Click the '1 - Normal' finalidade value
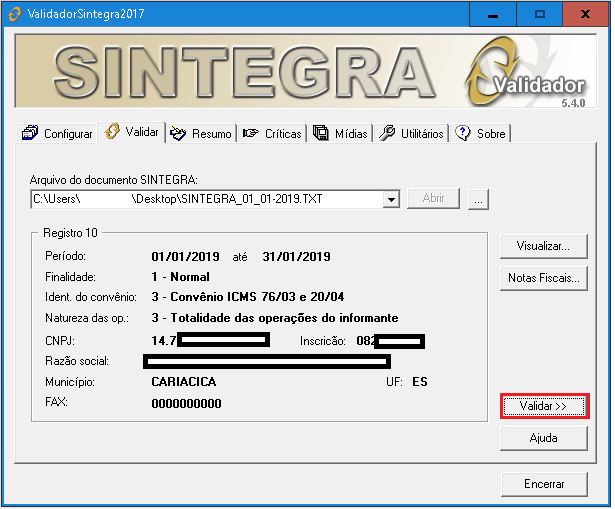This screenshot has height=509, width=615. pyautogui.click(x=181, y=278)
